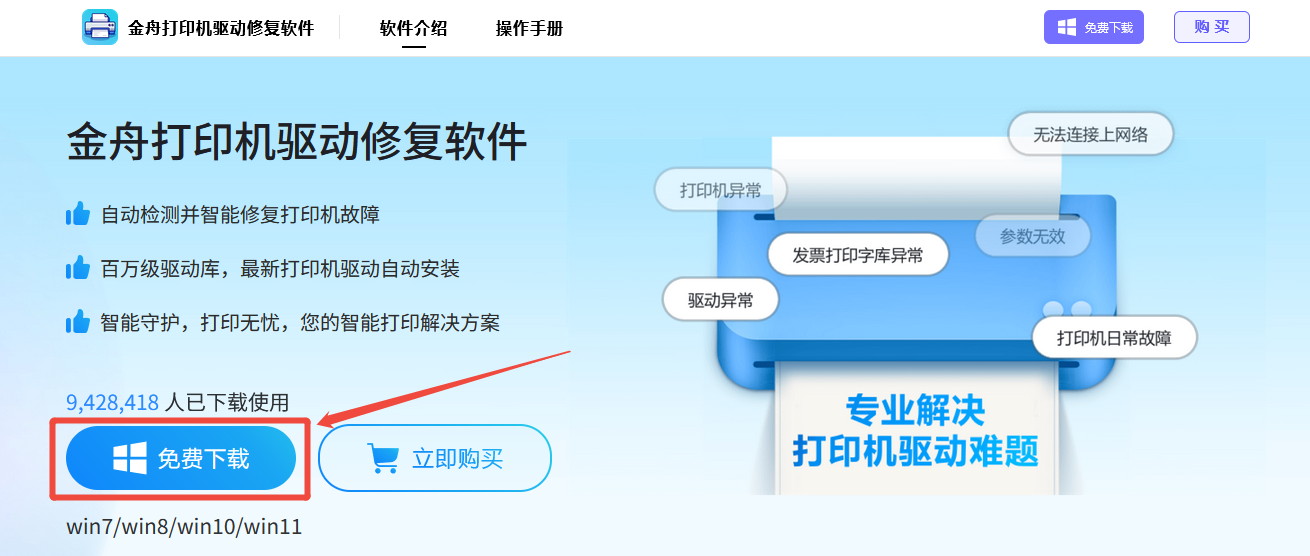
Task: Select the 发票打印字库异常 bubble
Action: coord(858,254)
